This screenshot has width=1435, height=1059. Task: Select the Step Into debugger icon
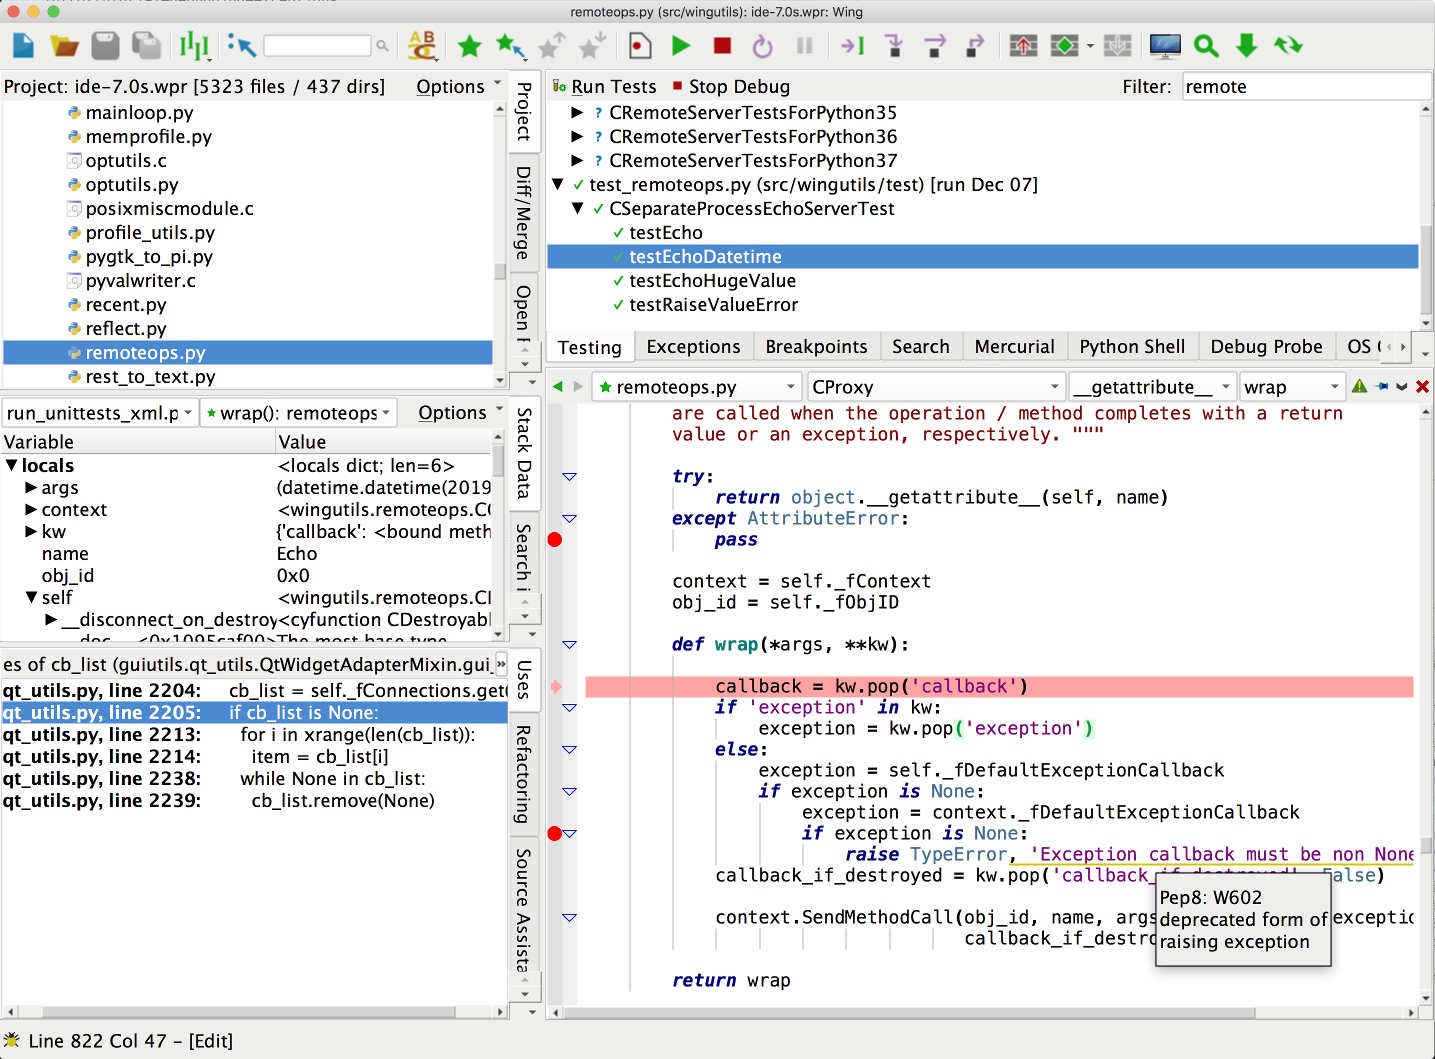894,45
